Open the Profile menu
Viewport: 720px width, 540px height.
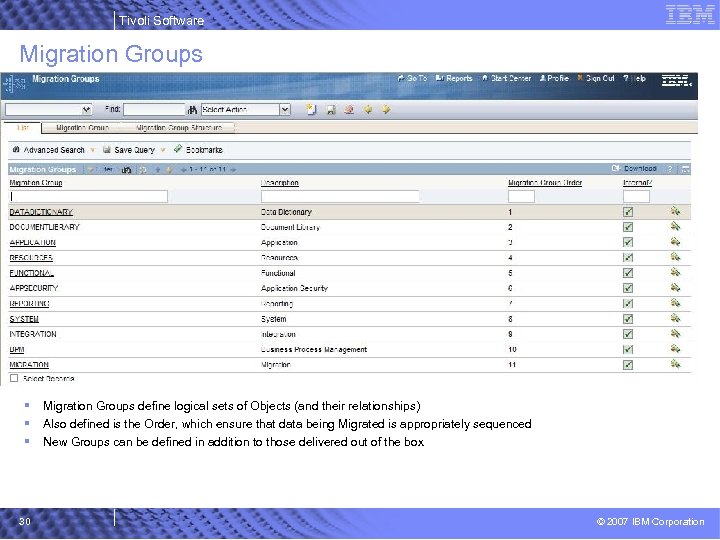[x=554, y=79]
